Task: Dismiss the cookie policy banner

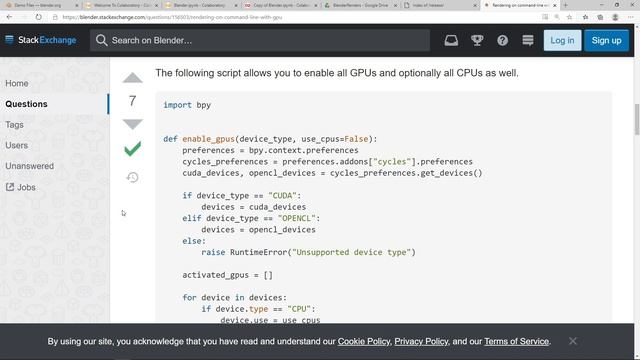Action: tap(573, 341)
